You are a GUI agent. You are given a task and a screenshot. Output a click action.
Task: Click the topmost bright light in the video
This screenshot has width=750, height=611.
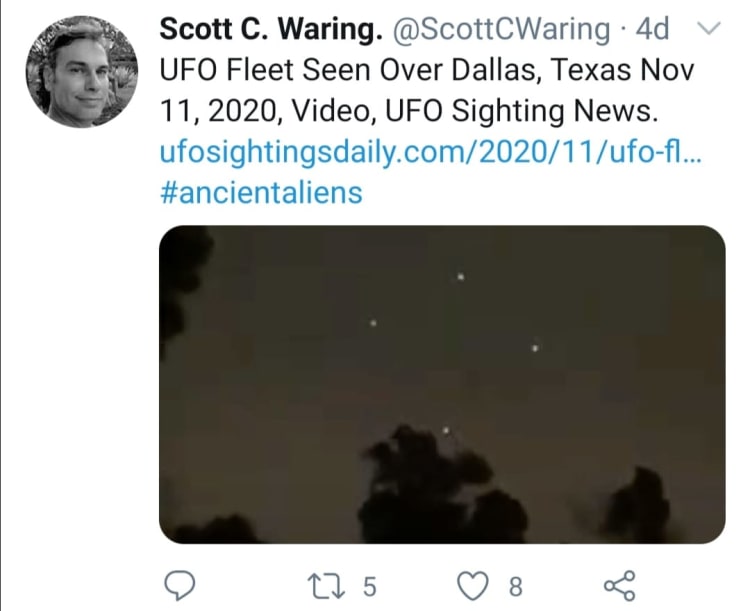pos(461,277)
